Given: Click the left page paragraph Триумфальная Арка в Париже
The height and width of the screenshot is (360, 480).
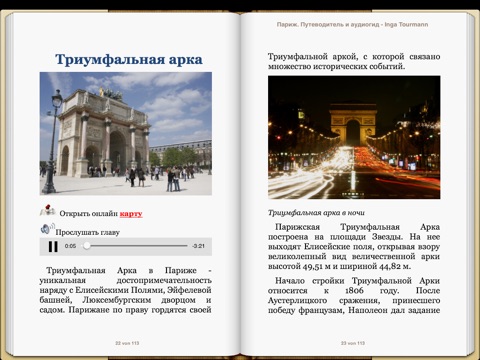Looking at the screenshot, I should click(x=126, y=290).
